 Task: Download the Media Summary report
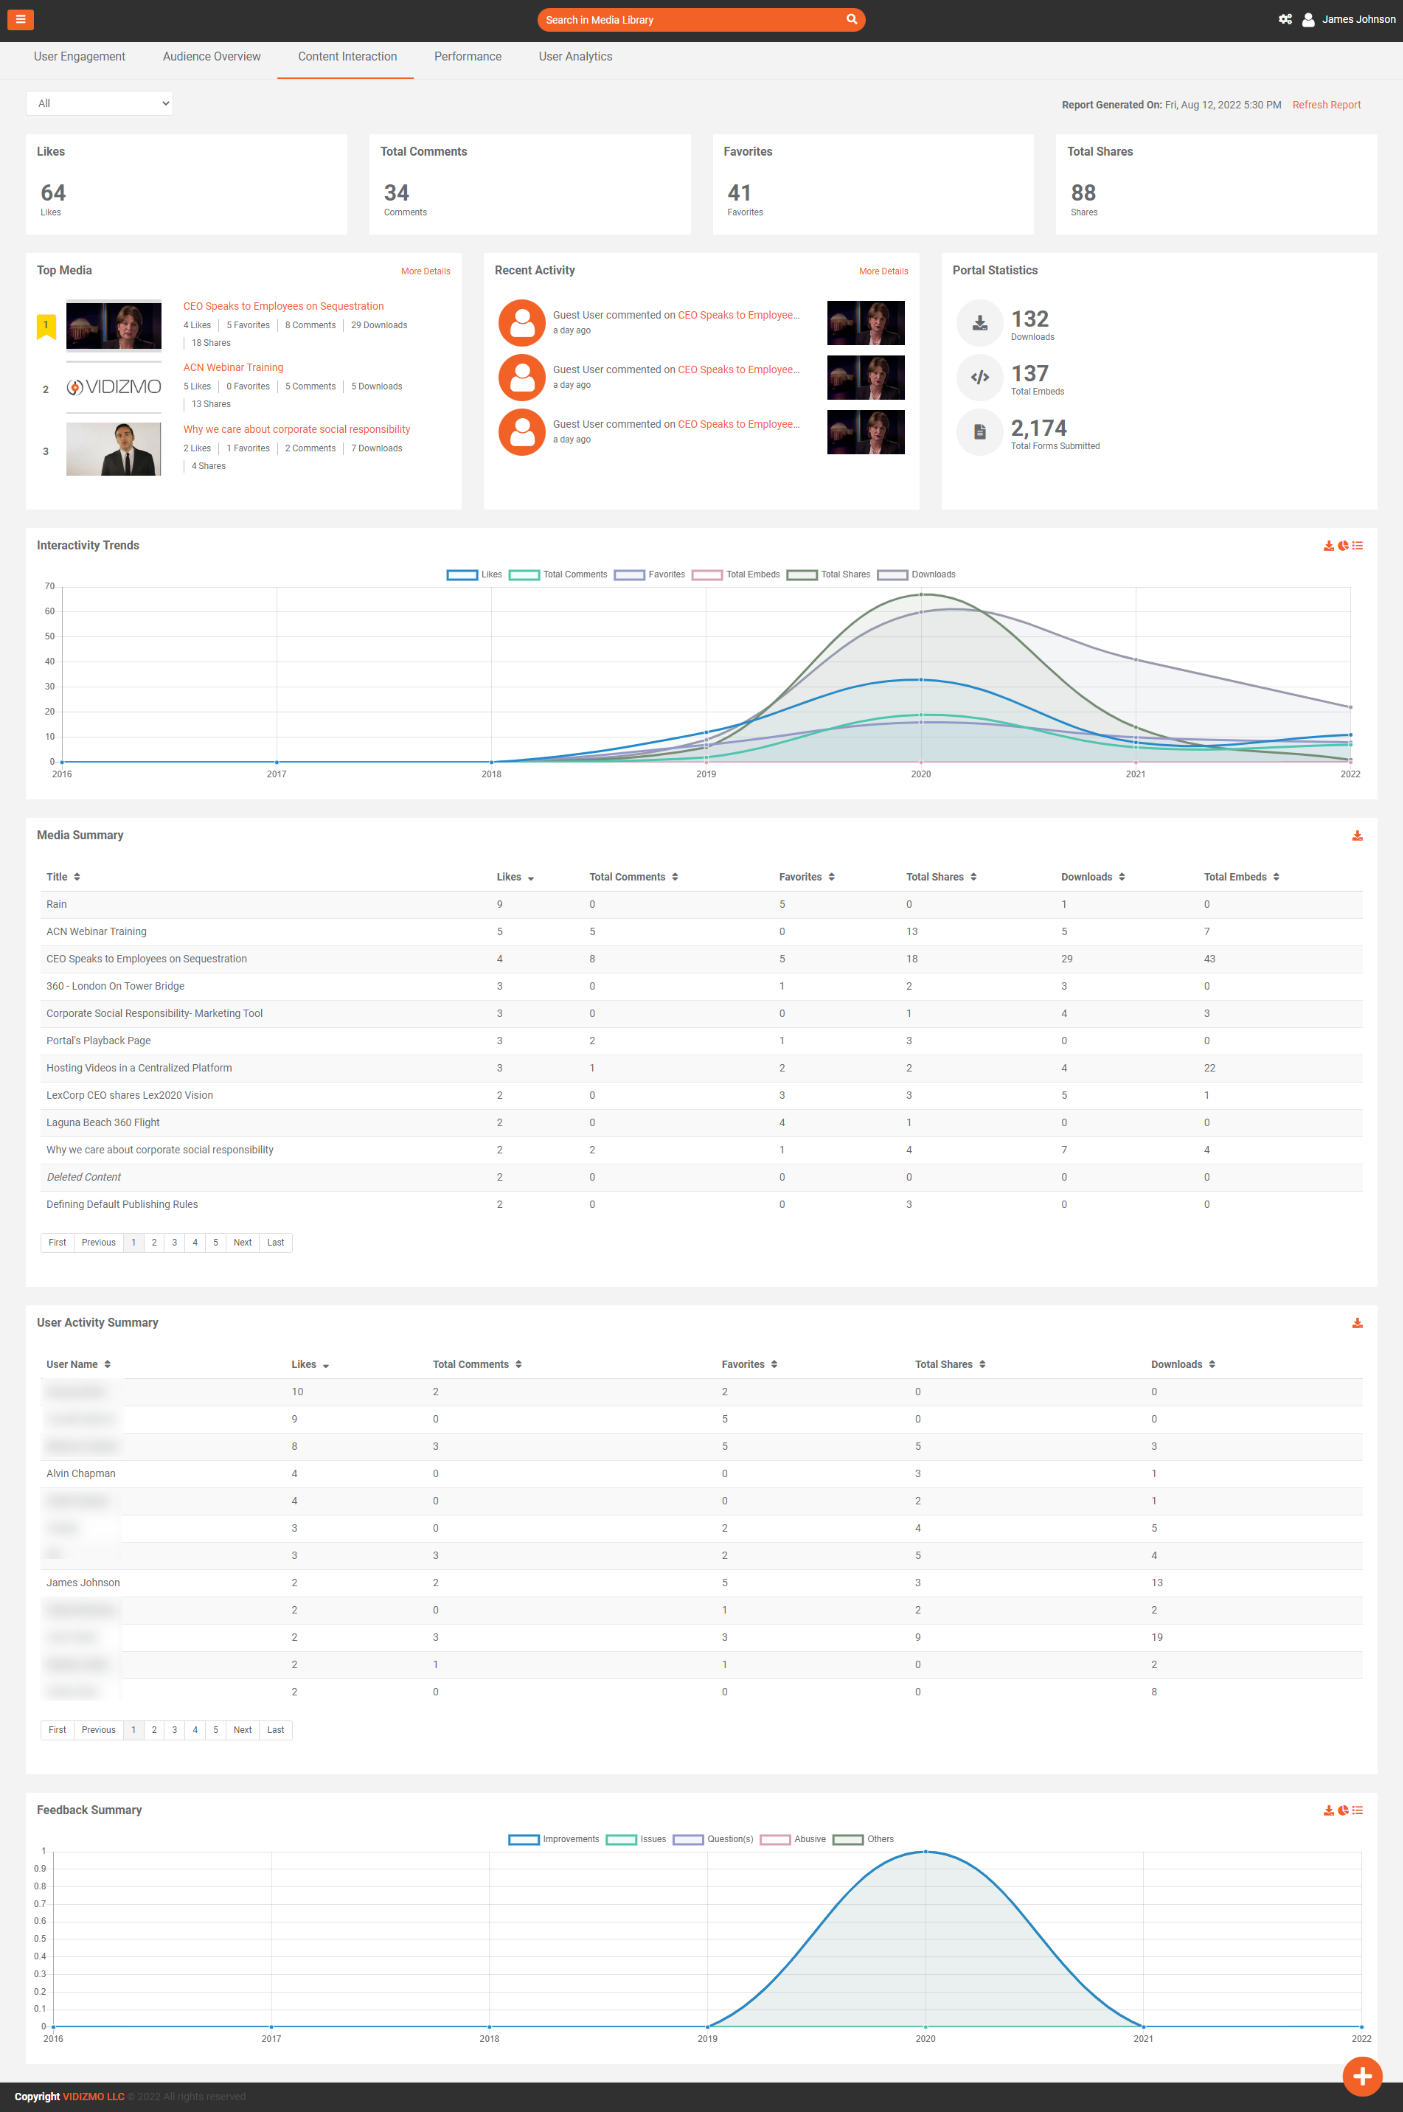[1357, 836]
